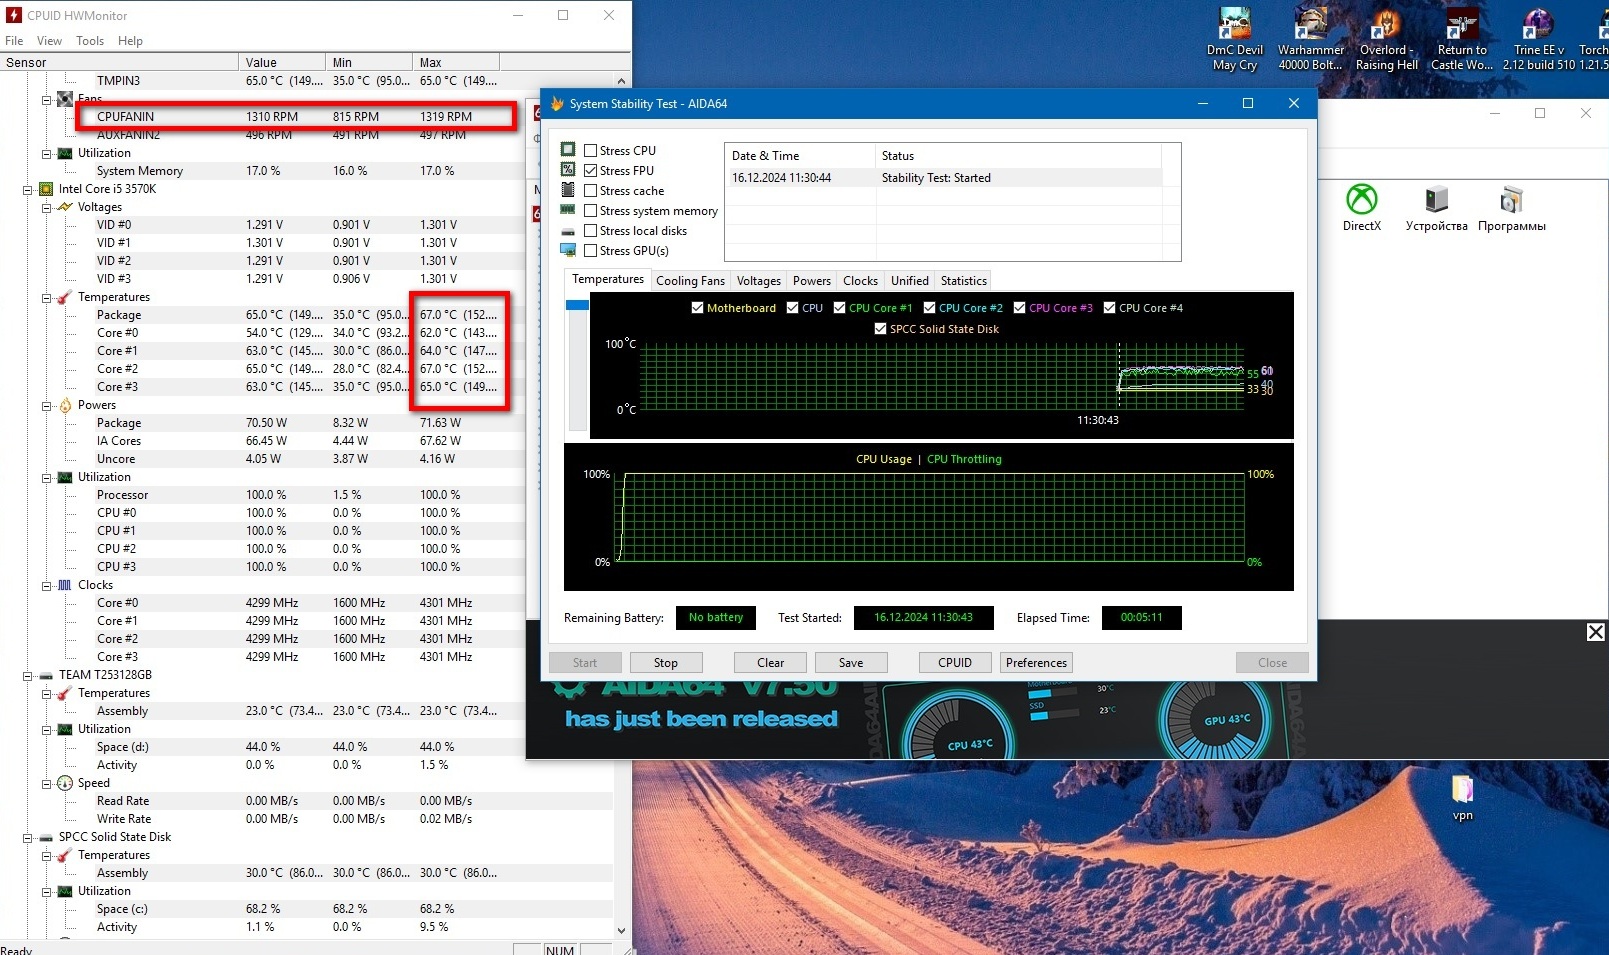The height and width of the screenshot is (955, 1609).
Task: Enable the Stress local disks checkbox
Action: click(x=591, y=231)
